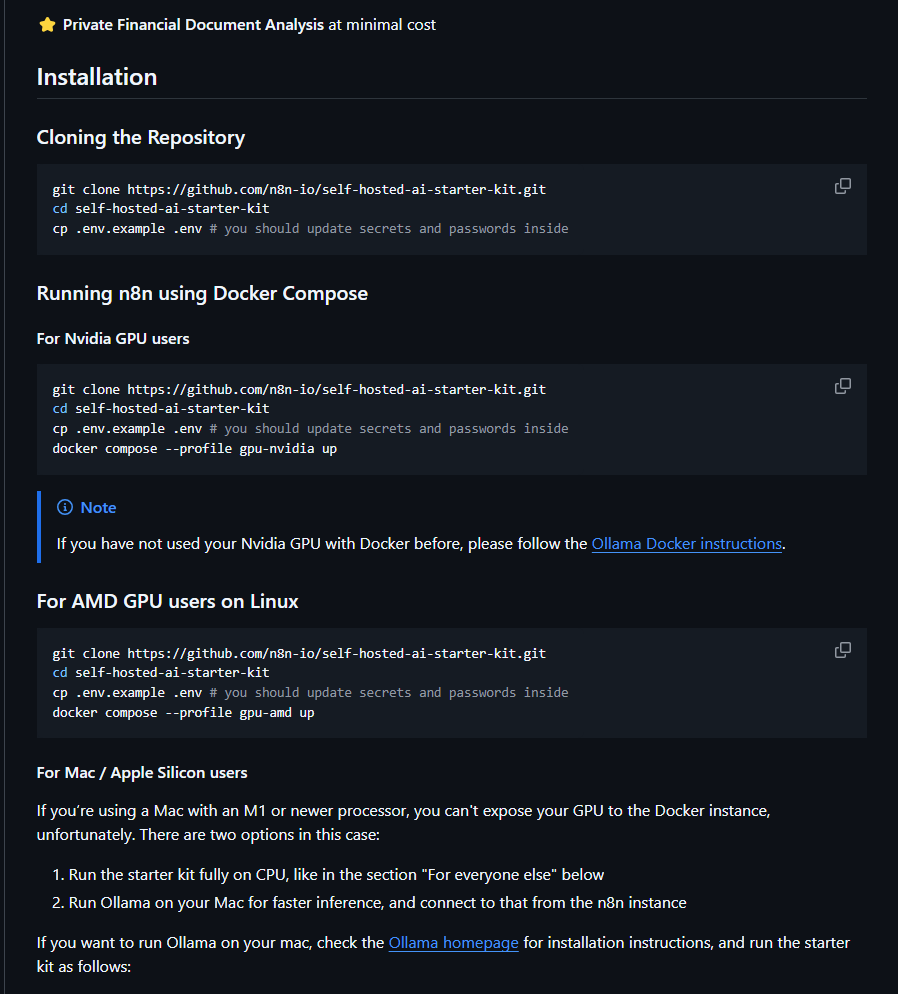Click list item about running fully on CPU

tap(336, 875)
